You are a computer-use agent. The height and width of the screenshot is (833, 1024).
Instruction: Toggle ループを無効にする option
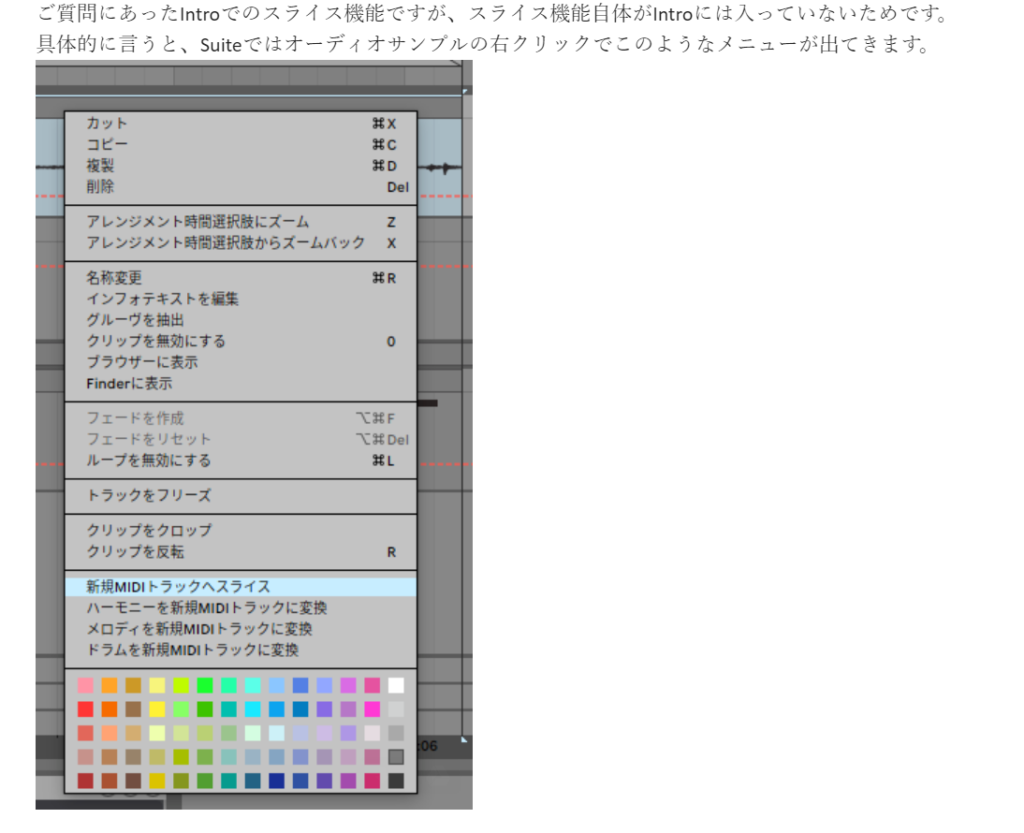click(149, 461)
